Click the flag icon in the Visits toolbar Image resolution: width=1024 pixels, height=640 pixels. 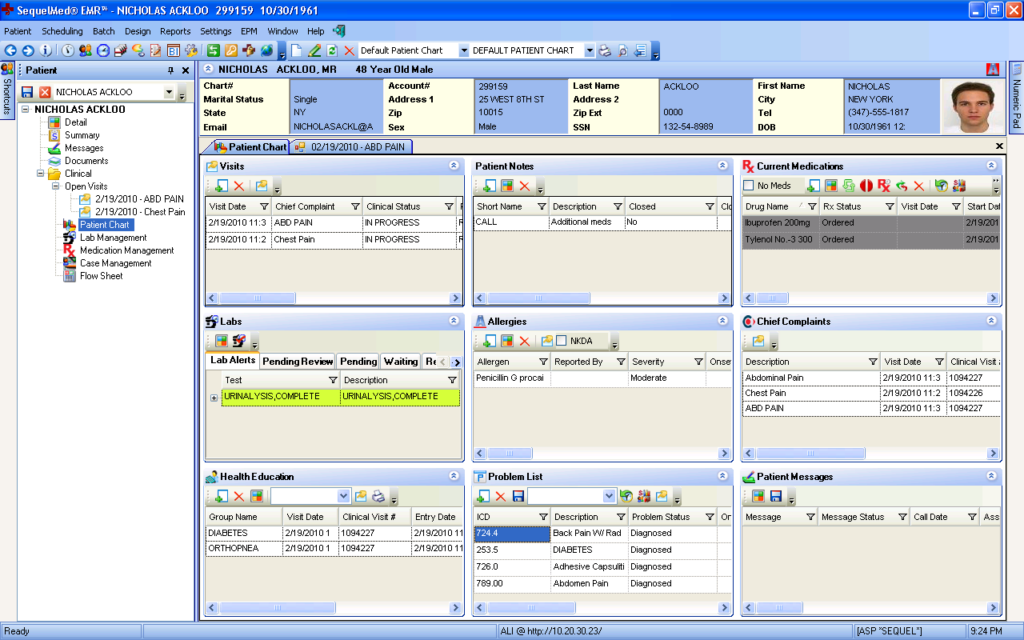[x=262, y=186]
